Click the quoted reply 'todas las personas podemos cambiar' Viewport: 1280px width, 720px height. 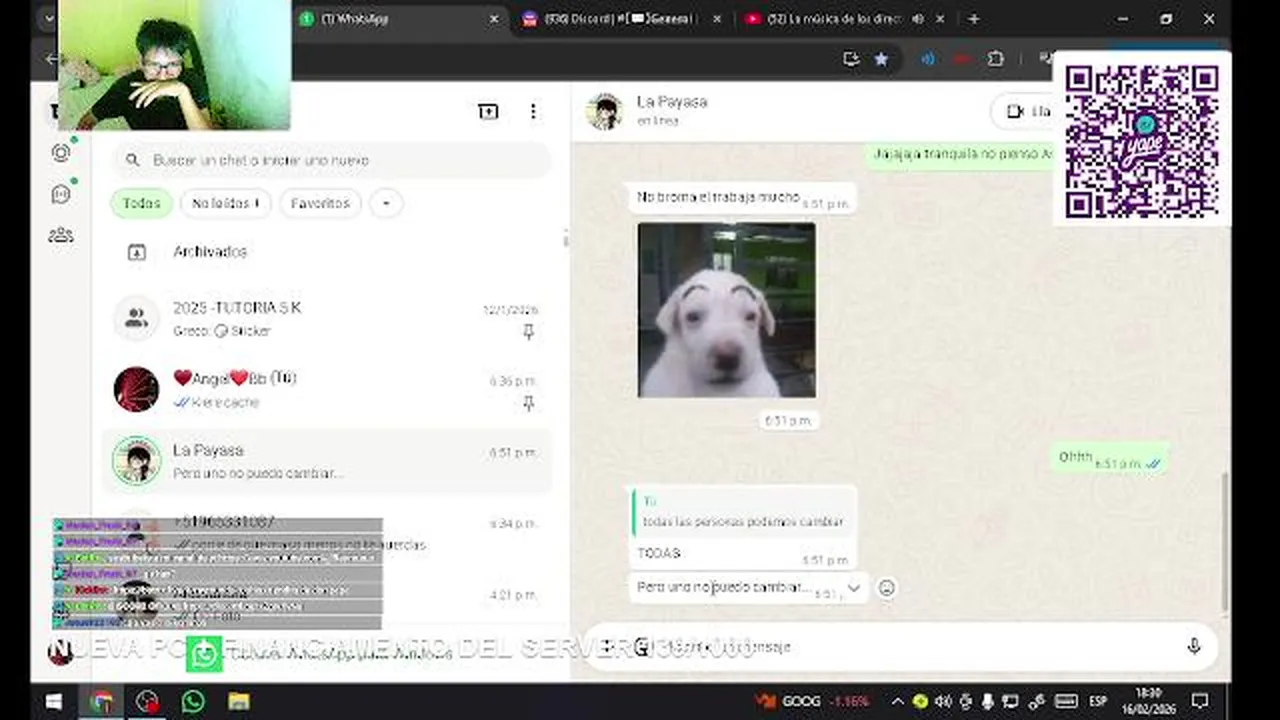[x=742, y=512]
